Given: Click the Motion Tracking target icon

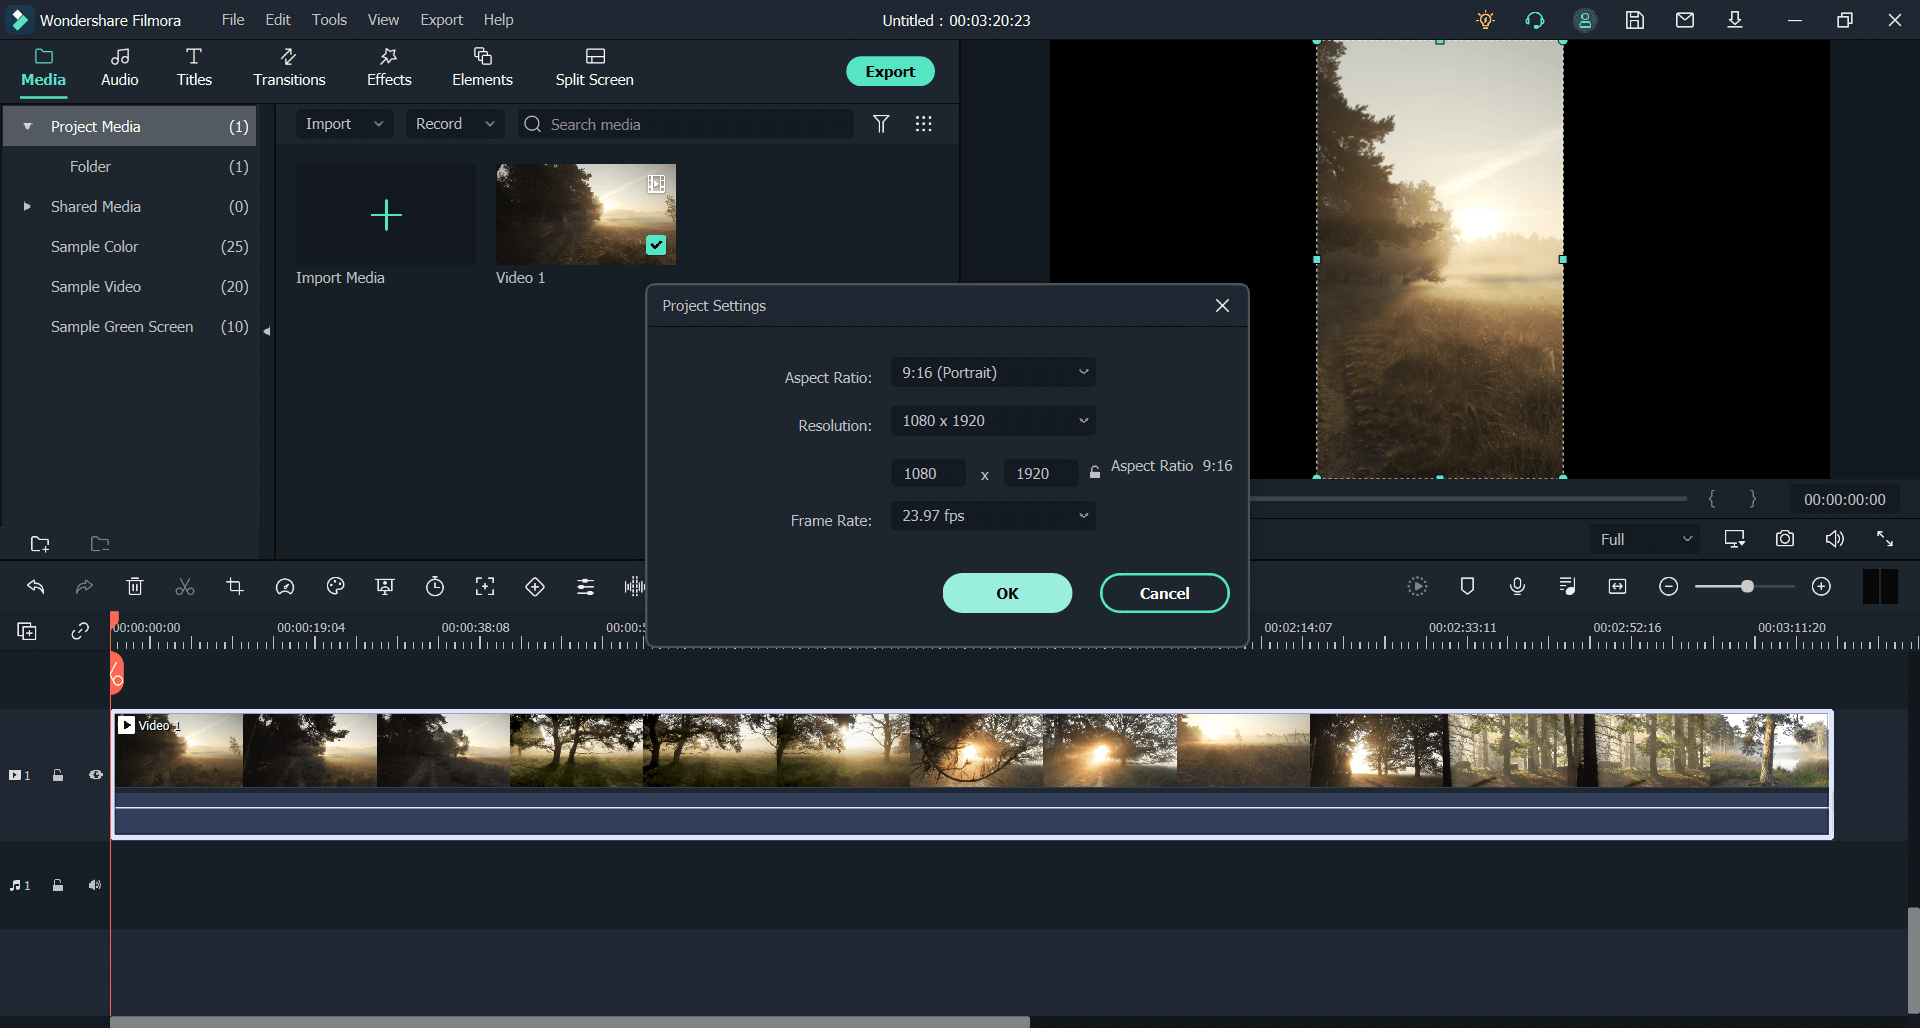Looking at the screenshot, I should [x=485, y=587].
